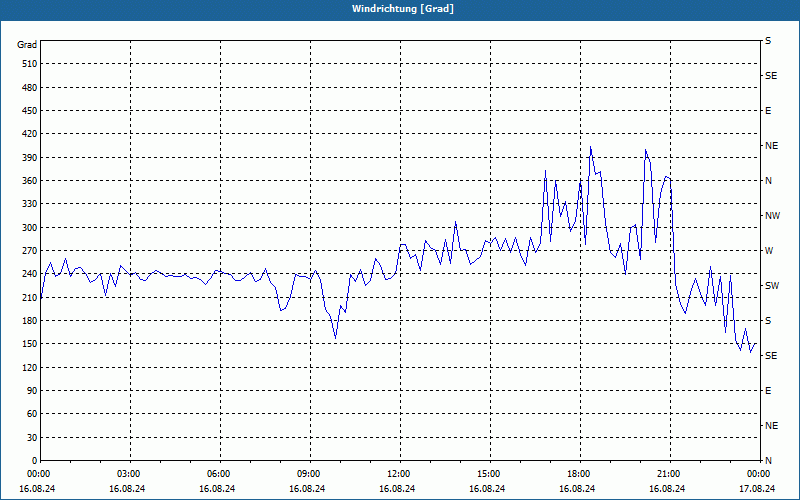Click the 16.08.24 date under 12:00
Viewport: 800px width, 500px height.
point(397,488)
